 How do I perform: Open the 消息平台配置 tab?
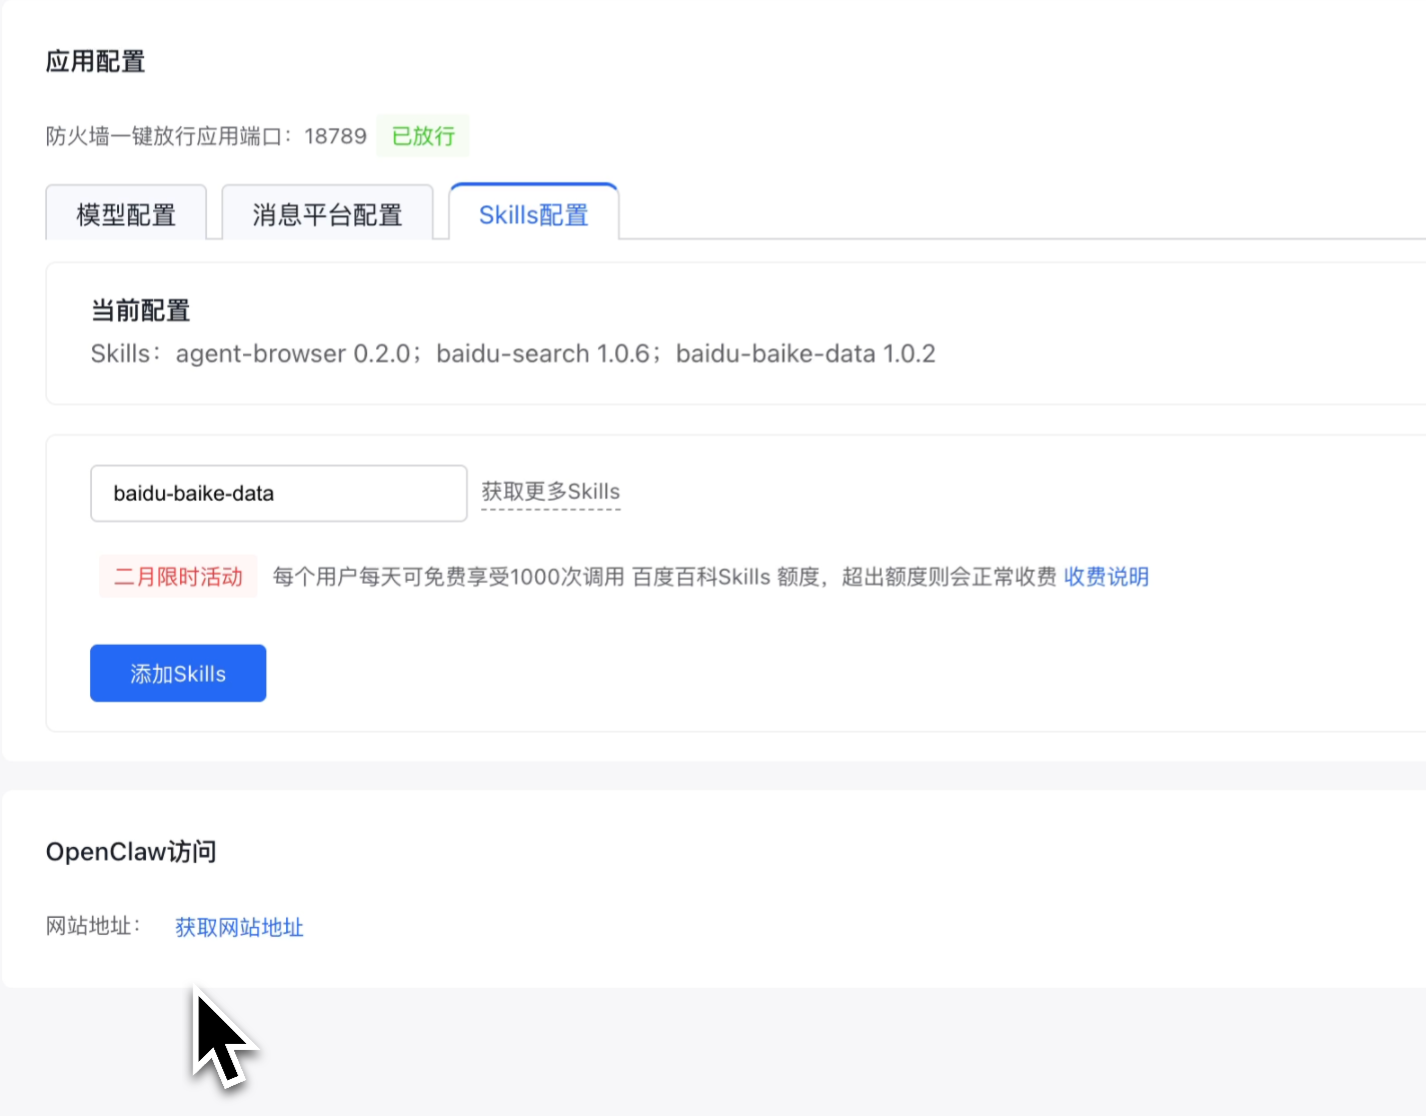coord(328,213)
